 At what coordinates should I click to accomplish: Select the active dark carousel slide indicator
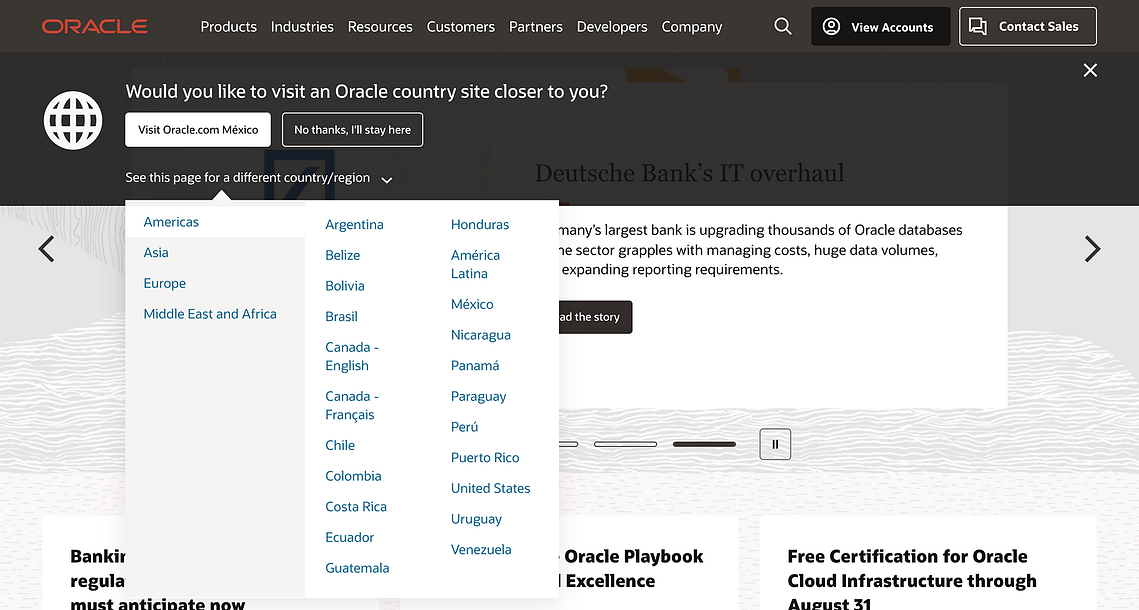click(x=704, y=444)
